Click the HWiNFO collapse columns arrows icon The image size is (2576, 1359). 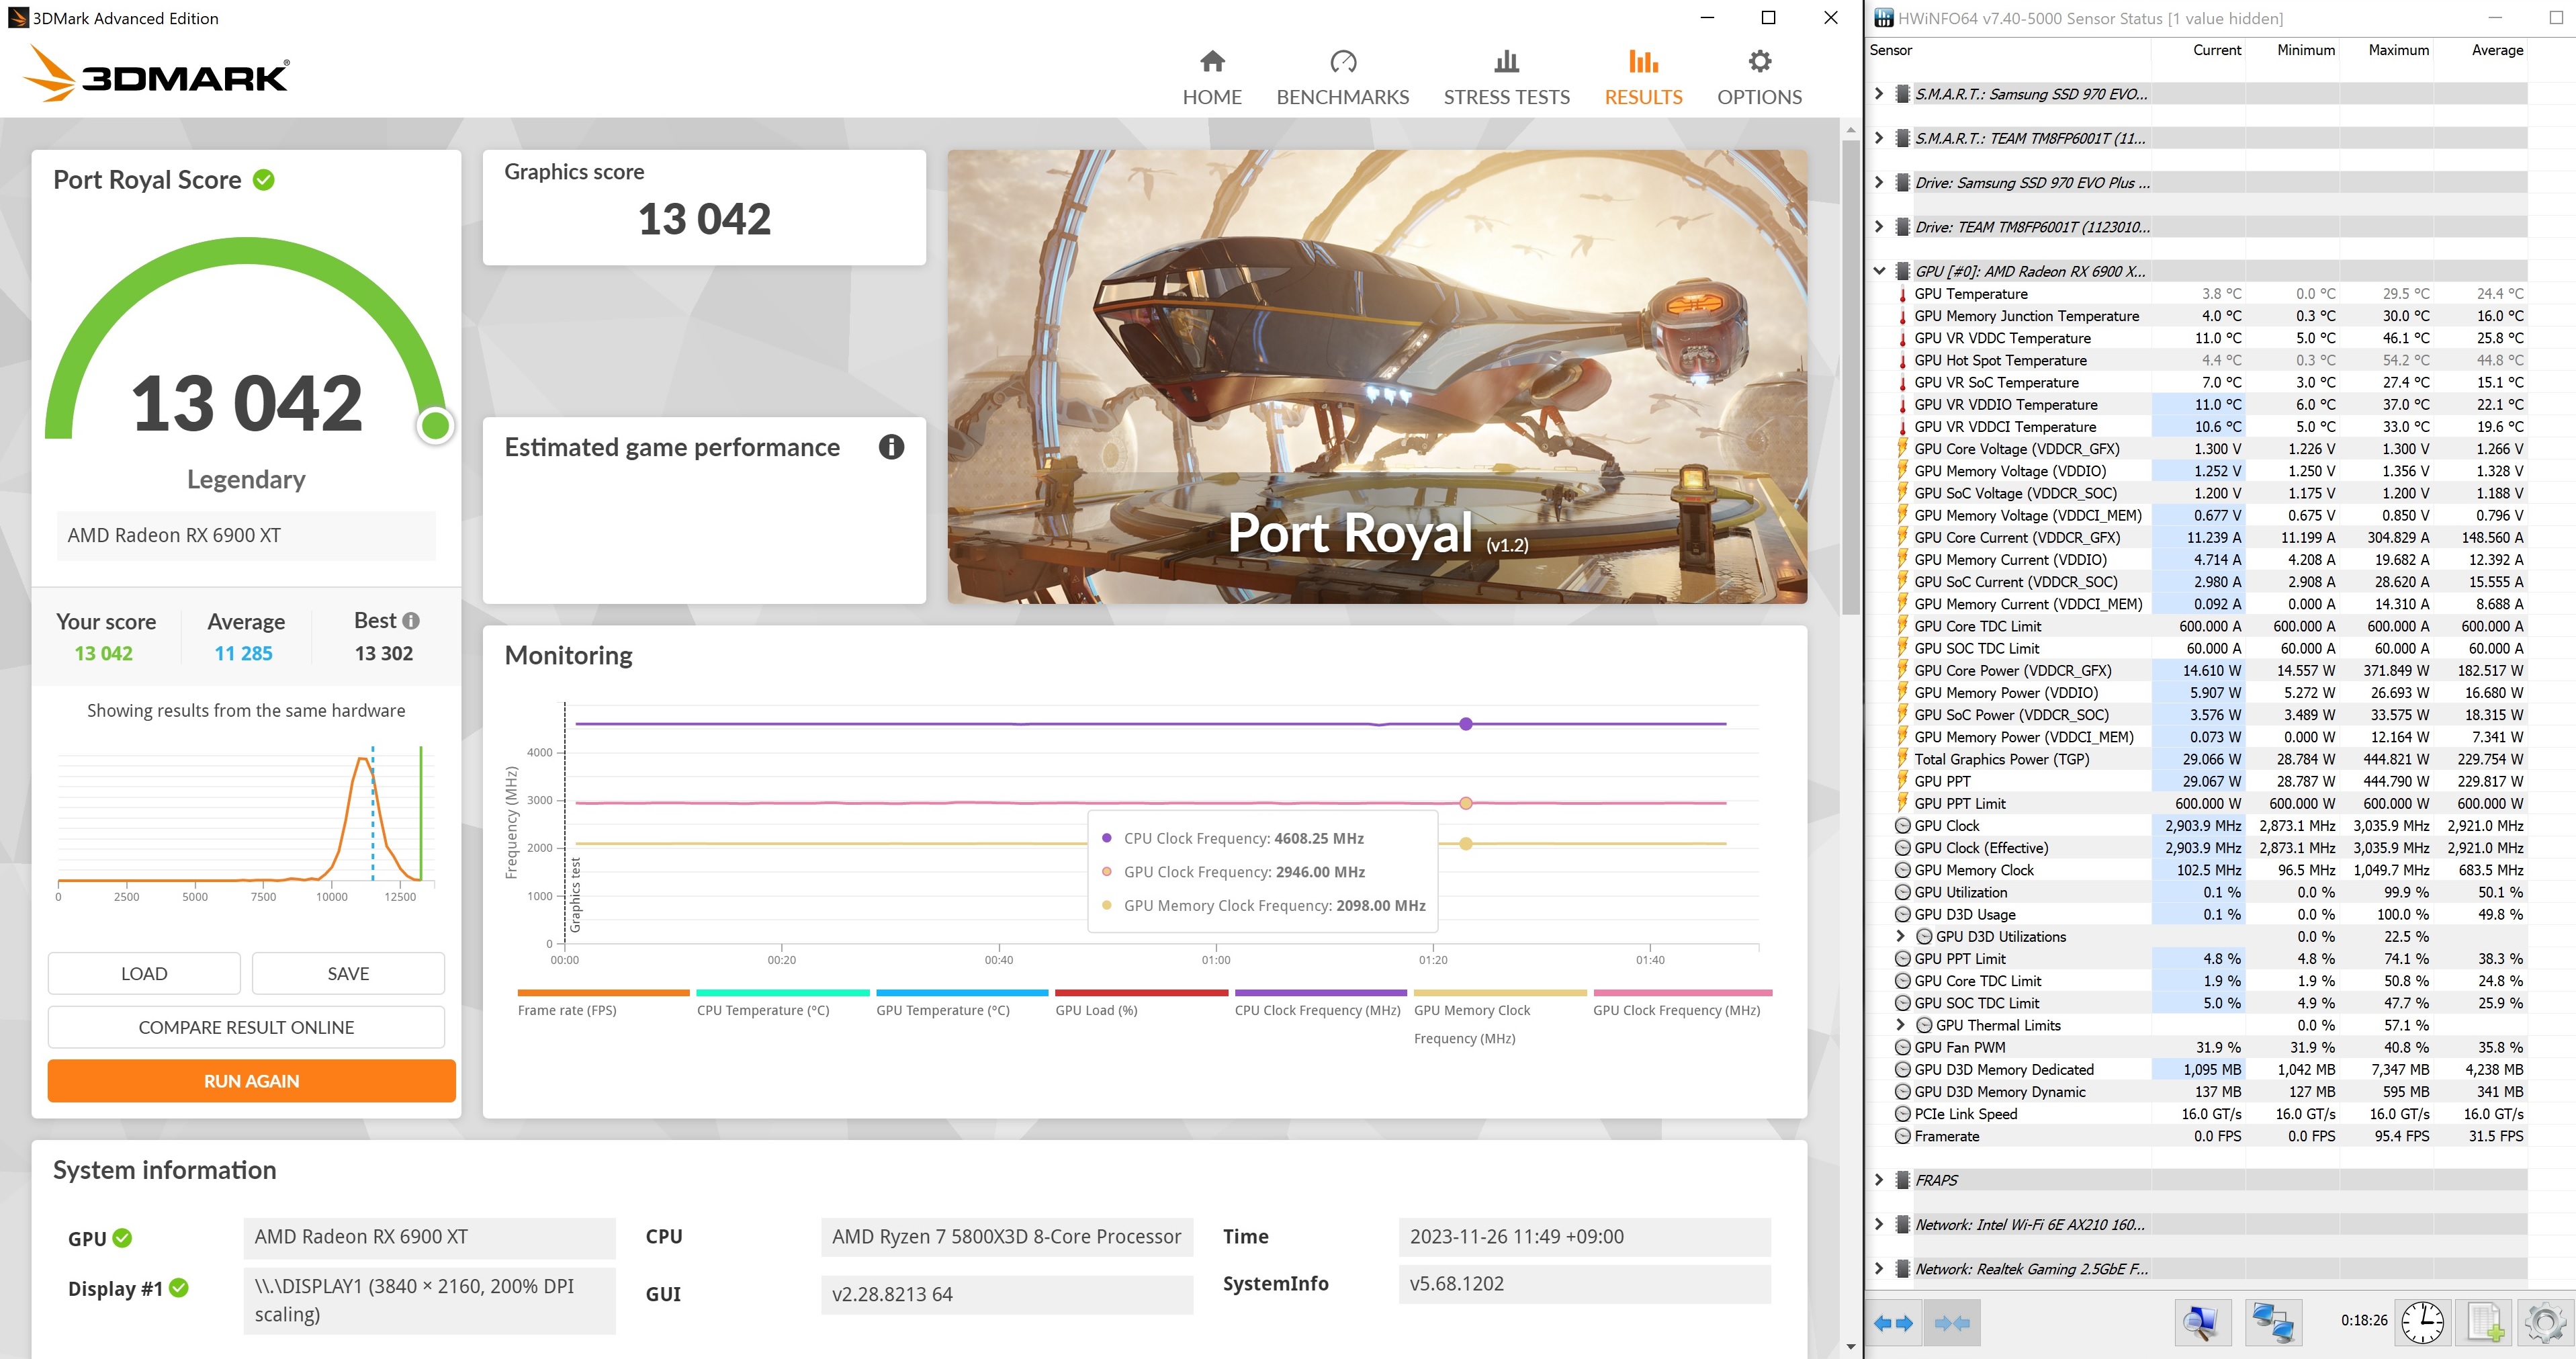click(1951, 1323)
